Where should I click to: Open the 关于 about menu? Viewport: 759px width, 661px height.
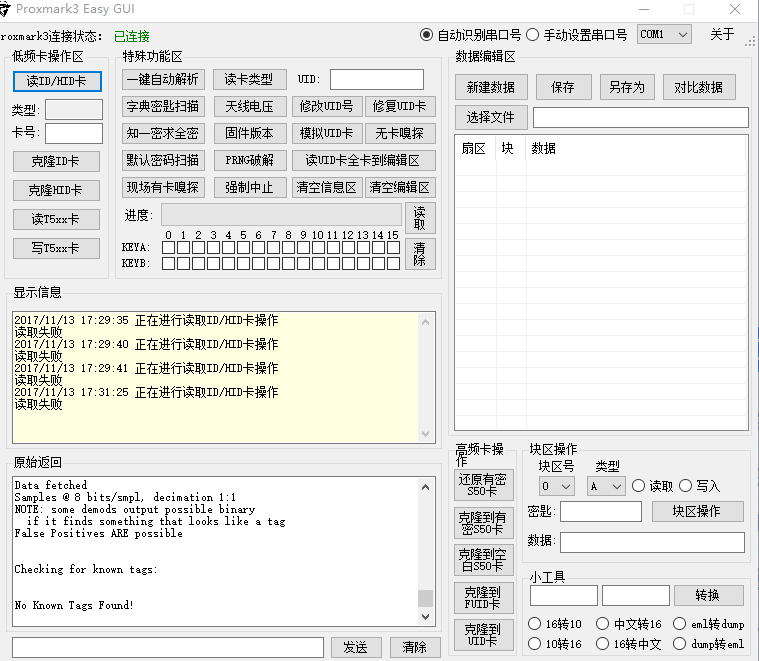(722, 34)
